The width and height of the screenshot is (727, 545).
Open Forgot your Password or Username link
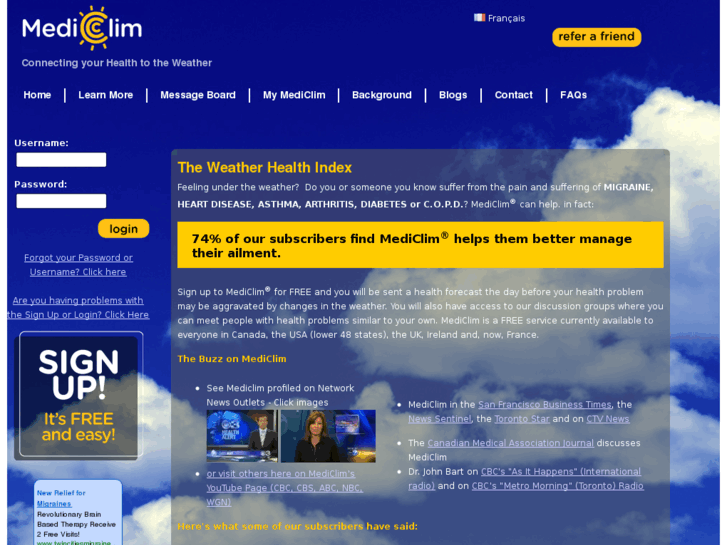click(78, 265)
